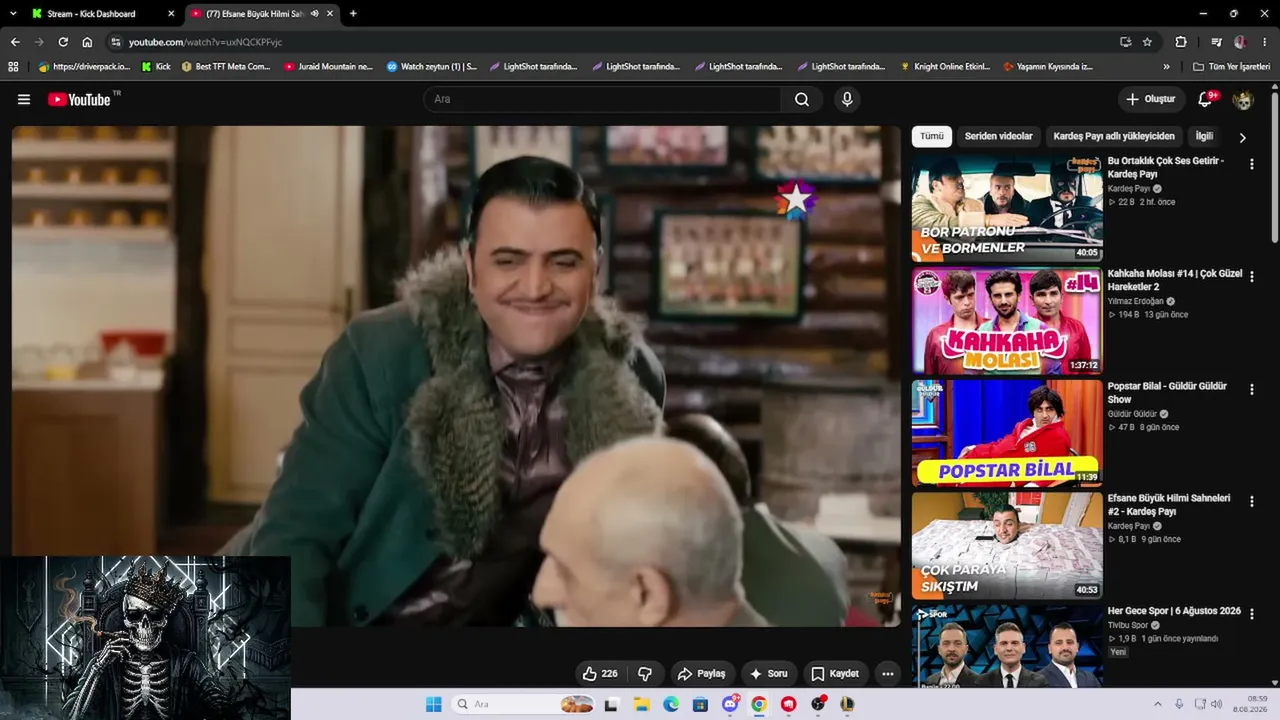Screen dimensions: 1280x720
Task: Click the Kaydet save button
Action: [835, 674]
